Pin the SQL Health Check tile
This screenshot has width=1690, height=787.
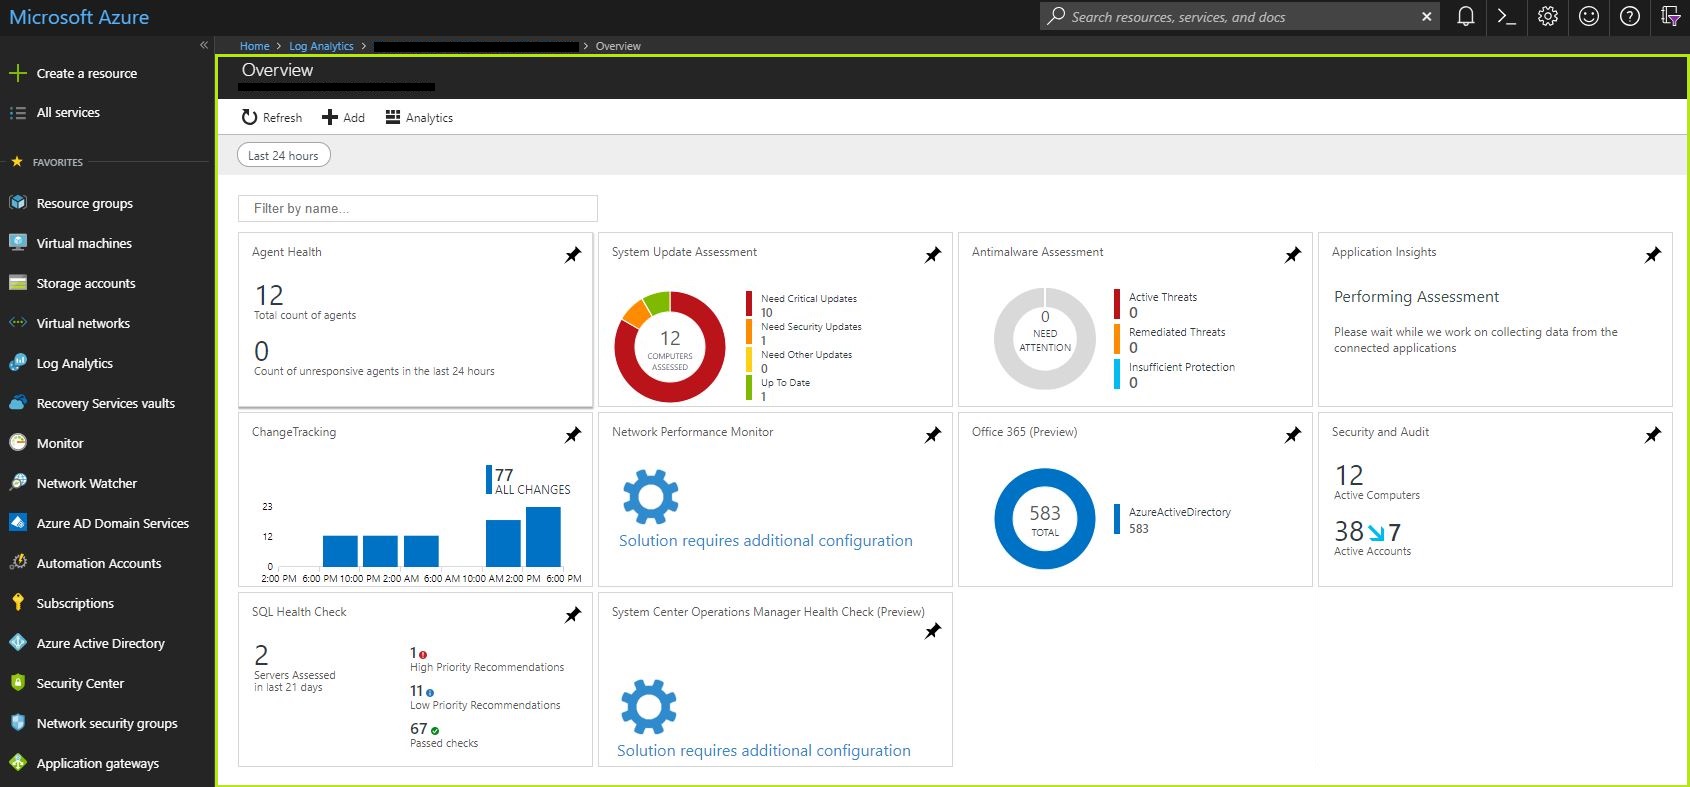[x=573, y=615]
